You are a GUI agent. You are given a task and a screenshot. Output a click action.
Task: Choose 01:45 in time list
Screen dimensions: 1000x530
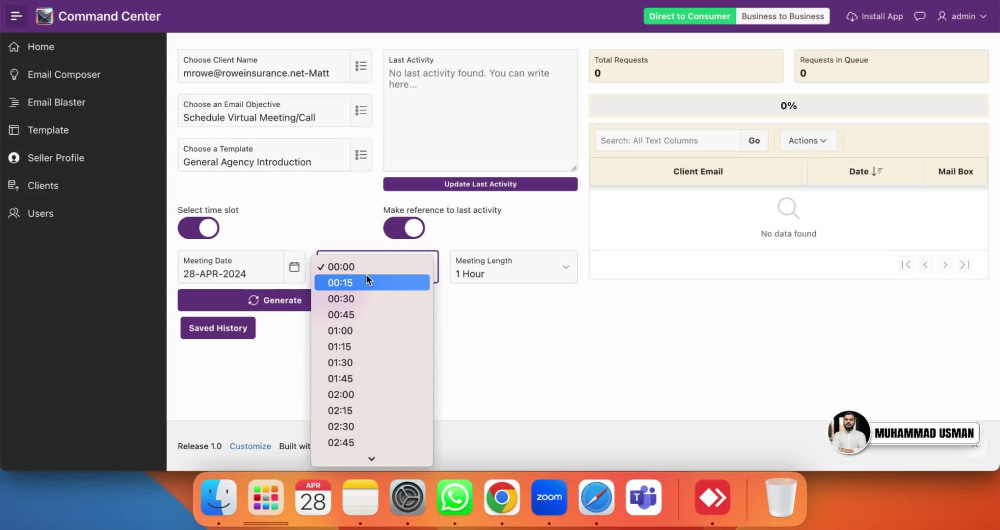pyautogui.click(x=372, y=378)
